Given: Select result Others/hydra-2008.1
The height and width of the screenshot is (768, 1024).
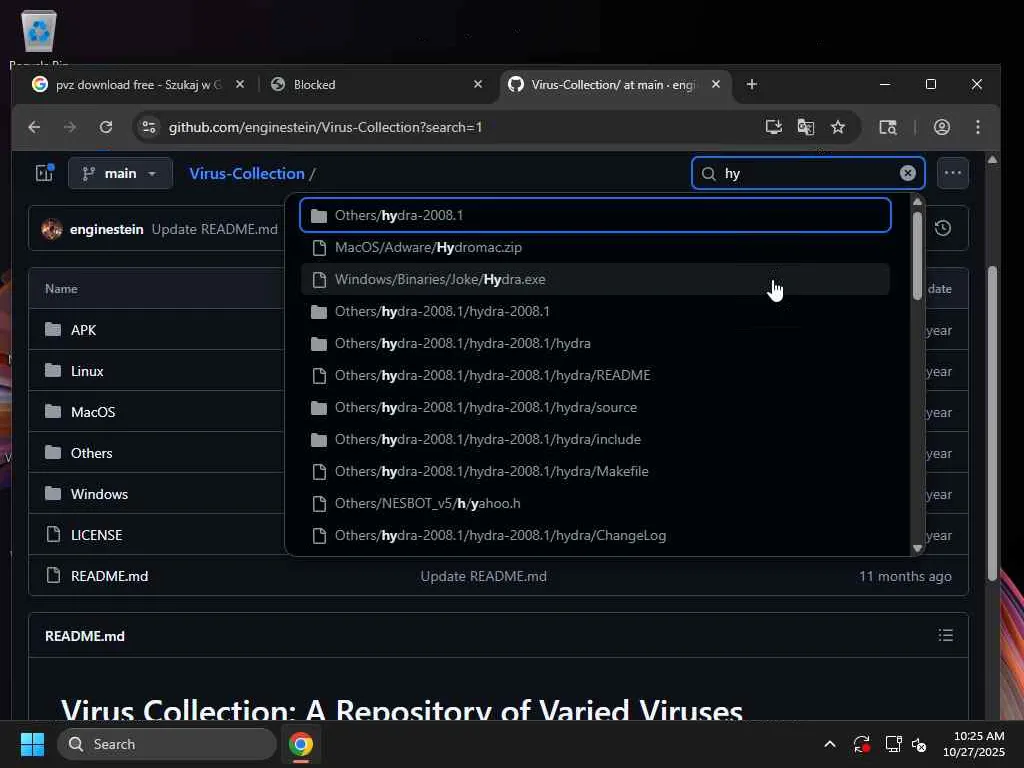Looking at the screenshot, I should coord(595,215).
